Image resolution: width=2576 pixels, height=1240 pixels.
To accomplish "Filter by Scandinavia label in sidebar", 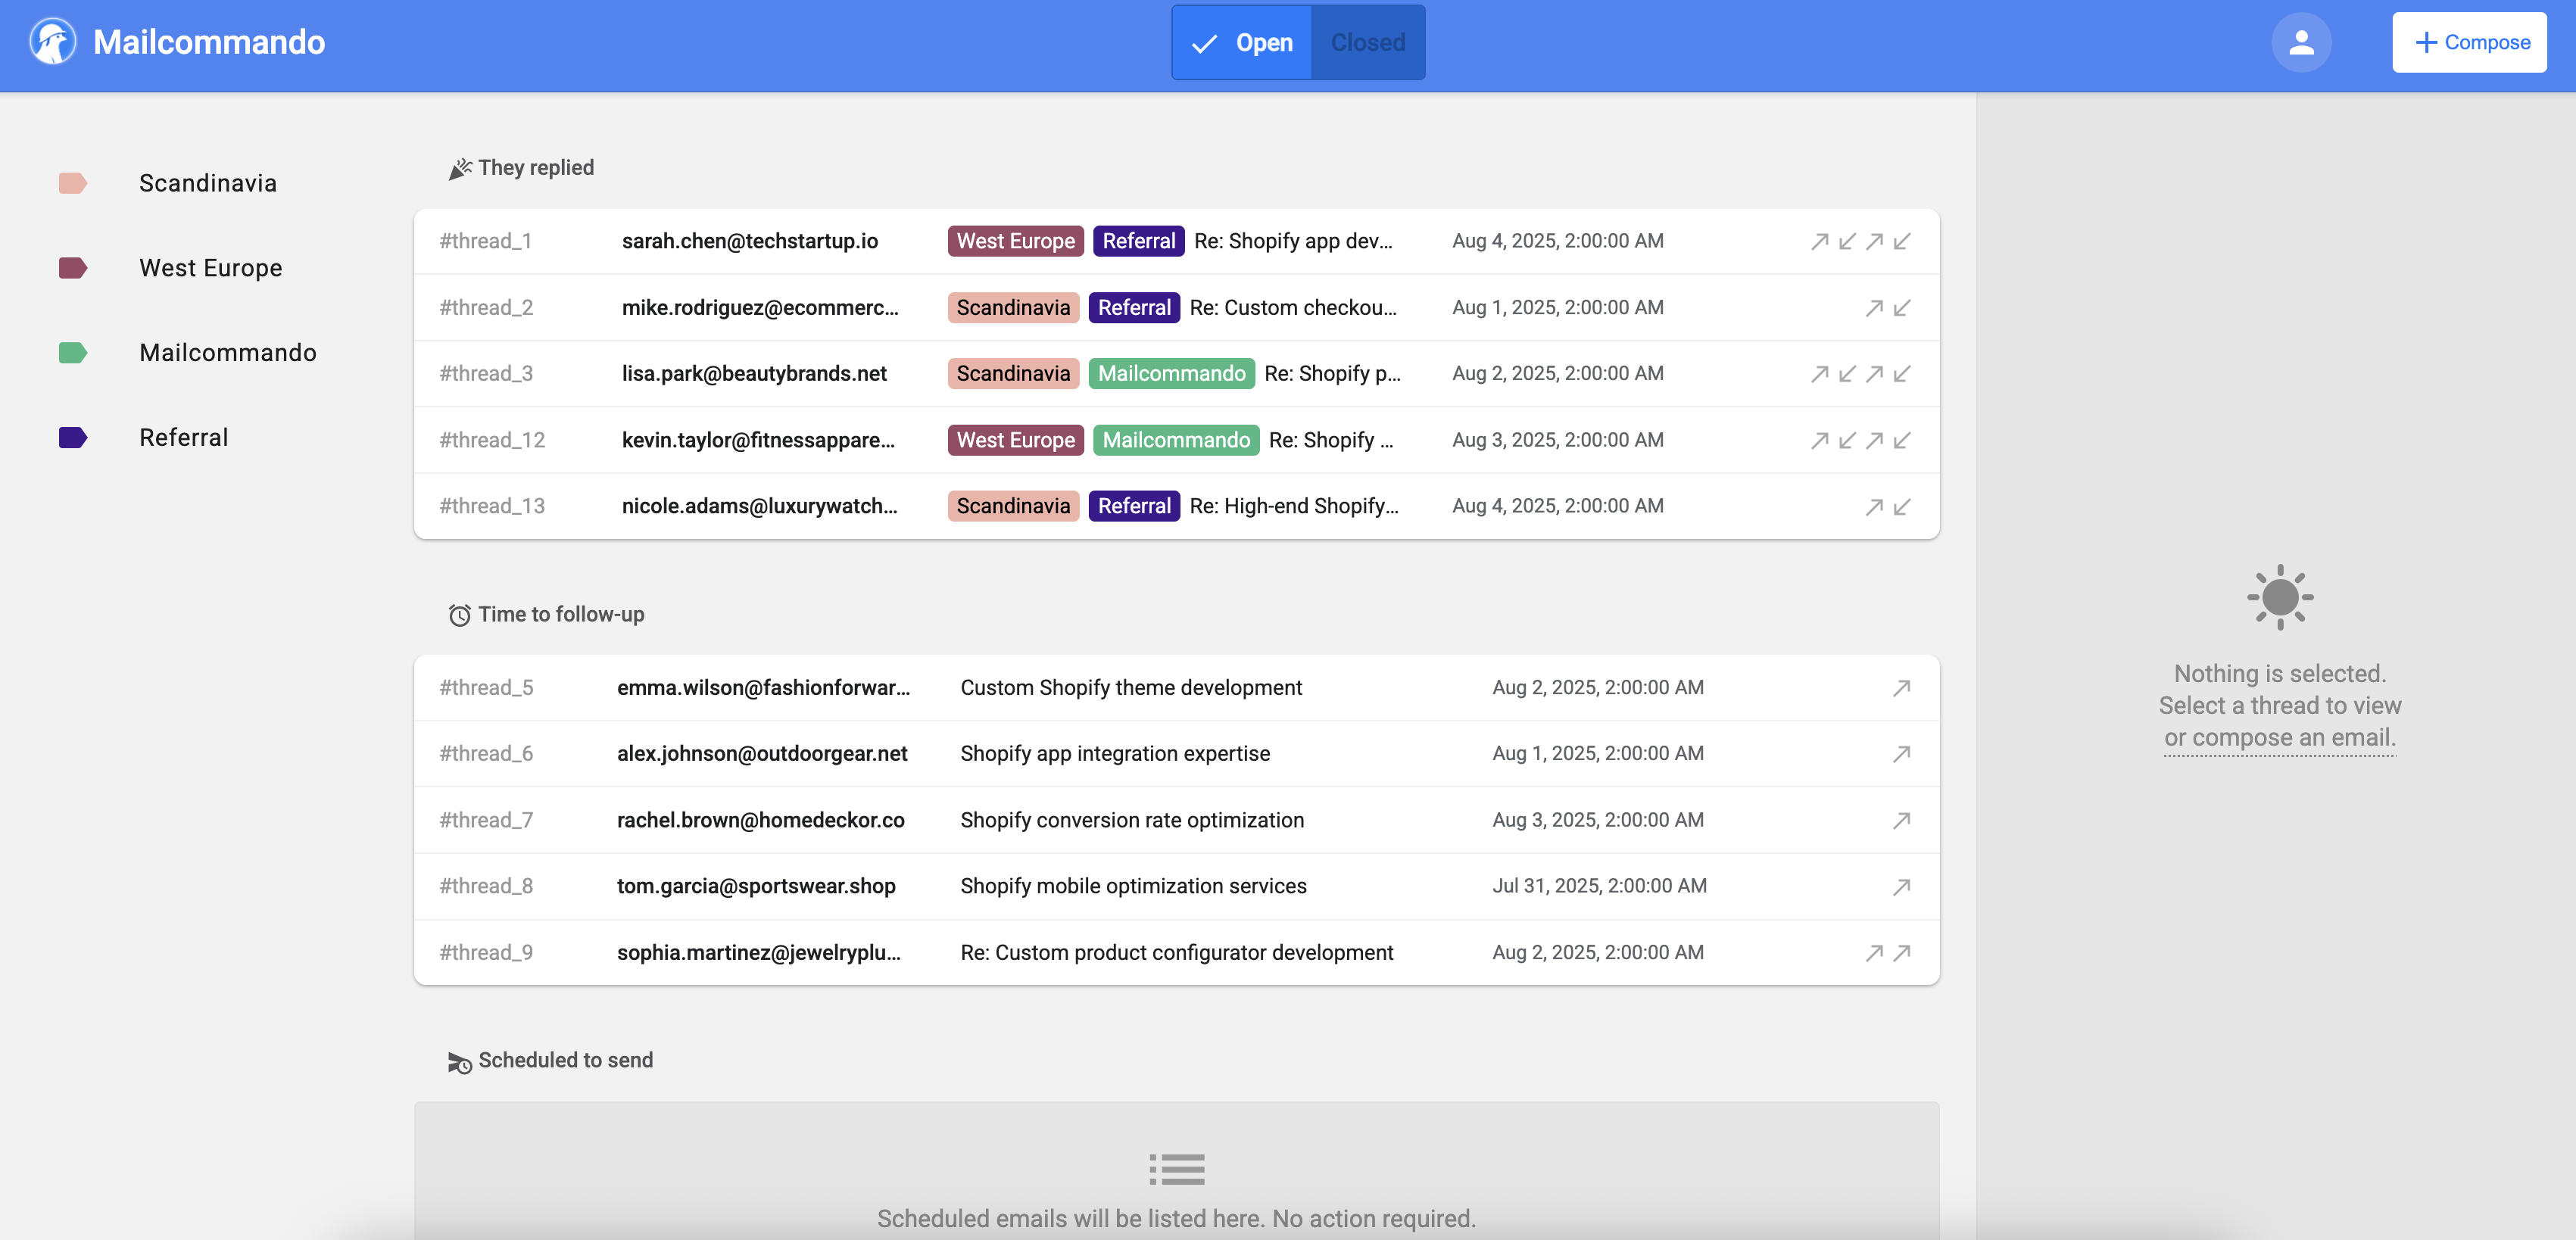I will (x=208, y=183).
